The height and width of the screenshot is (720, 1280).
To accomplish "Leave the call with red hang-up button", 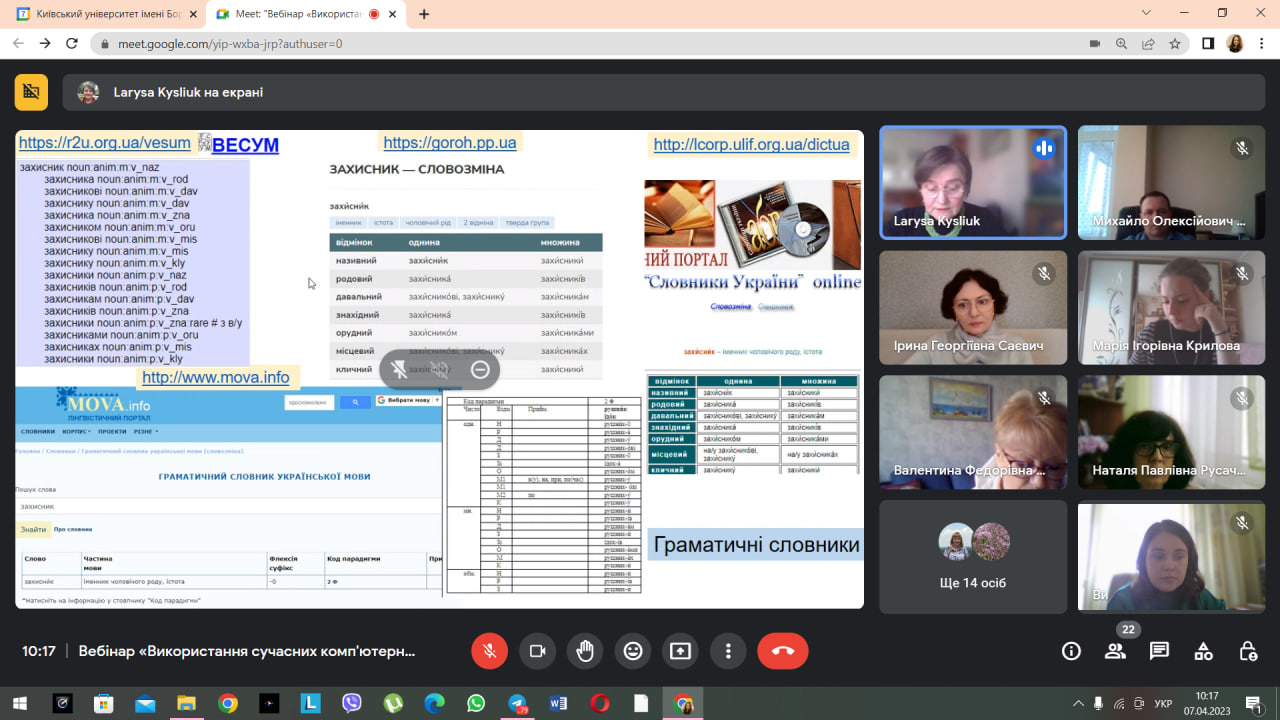I will click(x=782, y=651).
